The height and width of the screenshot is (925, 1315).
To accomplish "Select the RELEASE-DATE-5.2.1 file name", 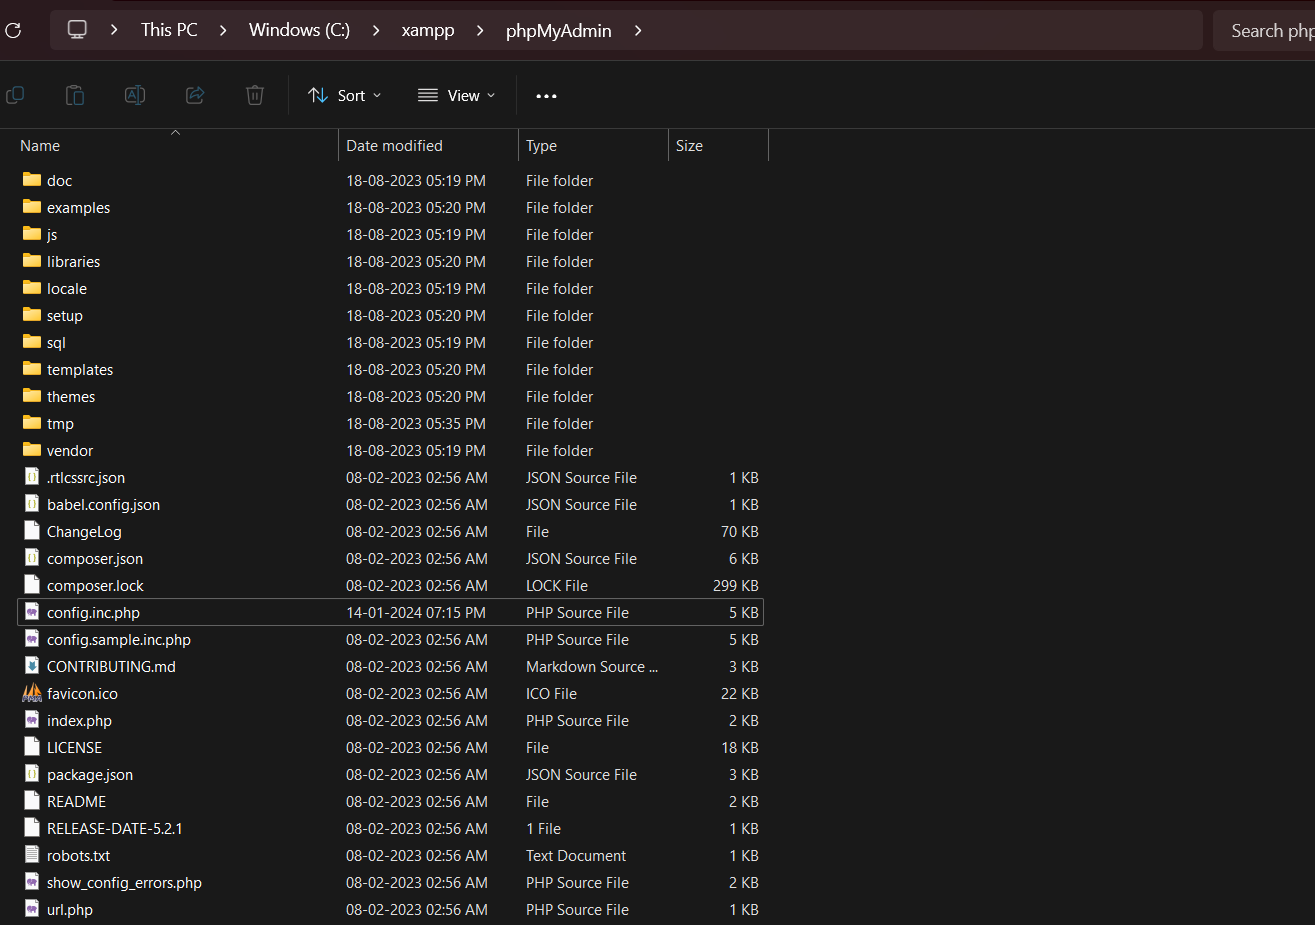I will 115,828.
